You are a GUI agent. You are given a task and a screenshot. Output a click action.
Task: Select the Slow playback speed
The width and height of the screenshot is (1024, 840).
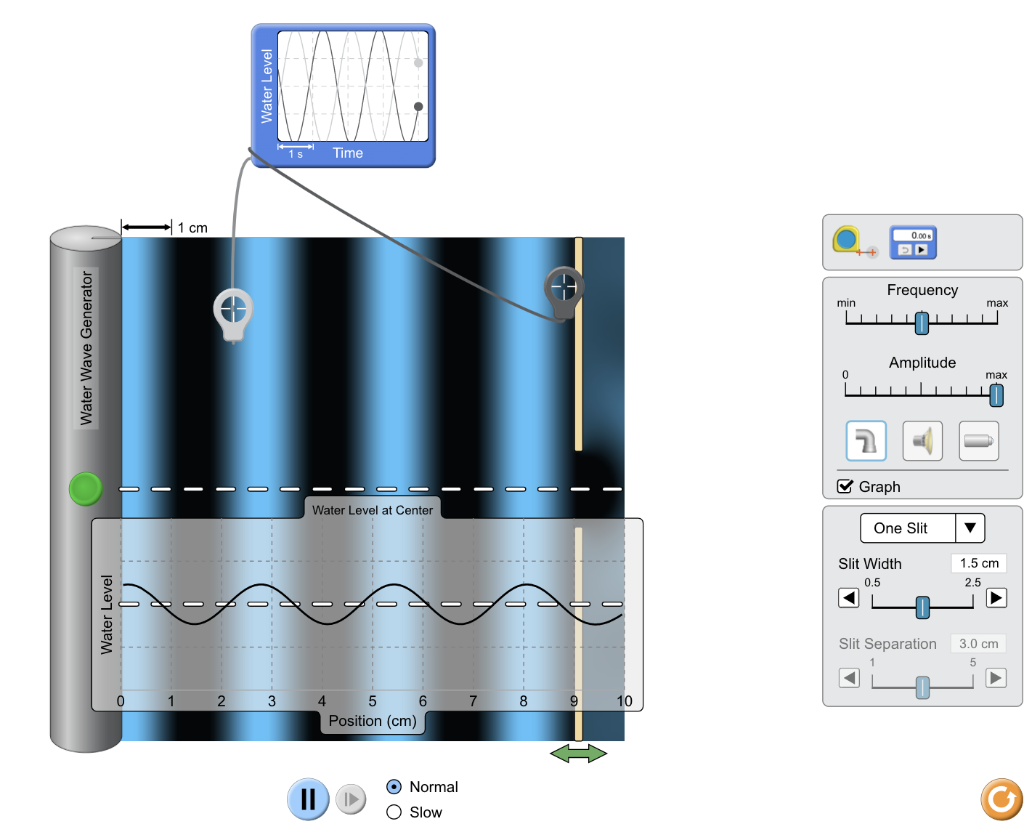coord(394,812)
